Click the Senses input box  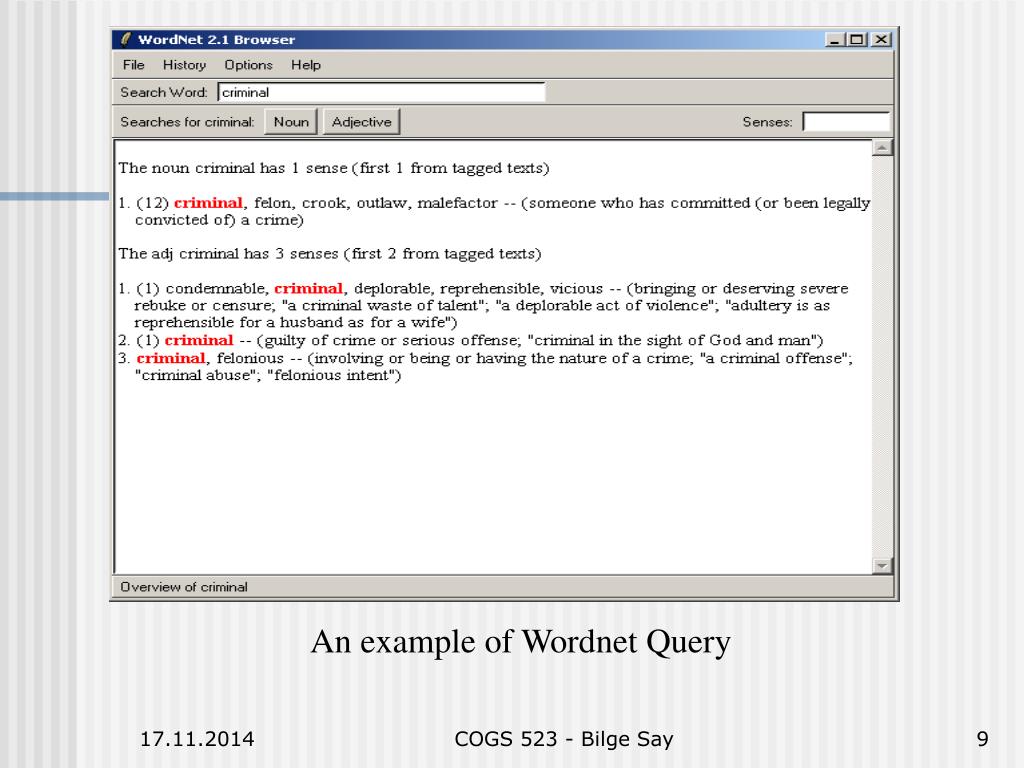(x=846, y=121)
